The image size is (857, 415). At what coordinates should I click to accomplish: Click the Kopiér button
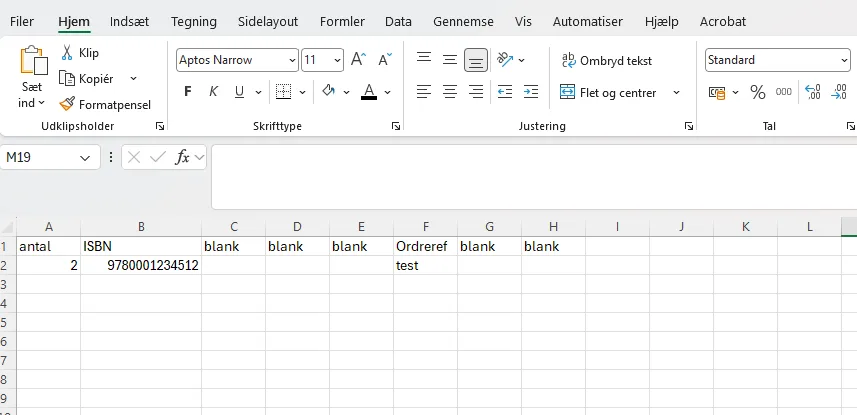tap(86, 79)
